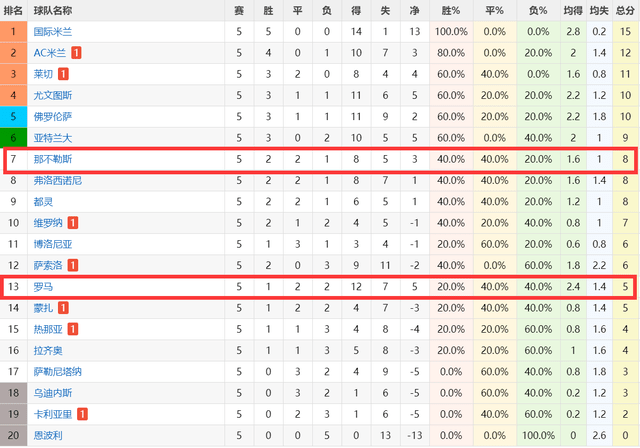Click the blue rank 5 cell
The height and width of the screenshot is (448, 640).
coord(13,117)
